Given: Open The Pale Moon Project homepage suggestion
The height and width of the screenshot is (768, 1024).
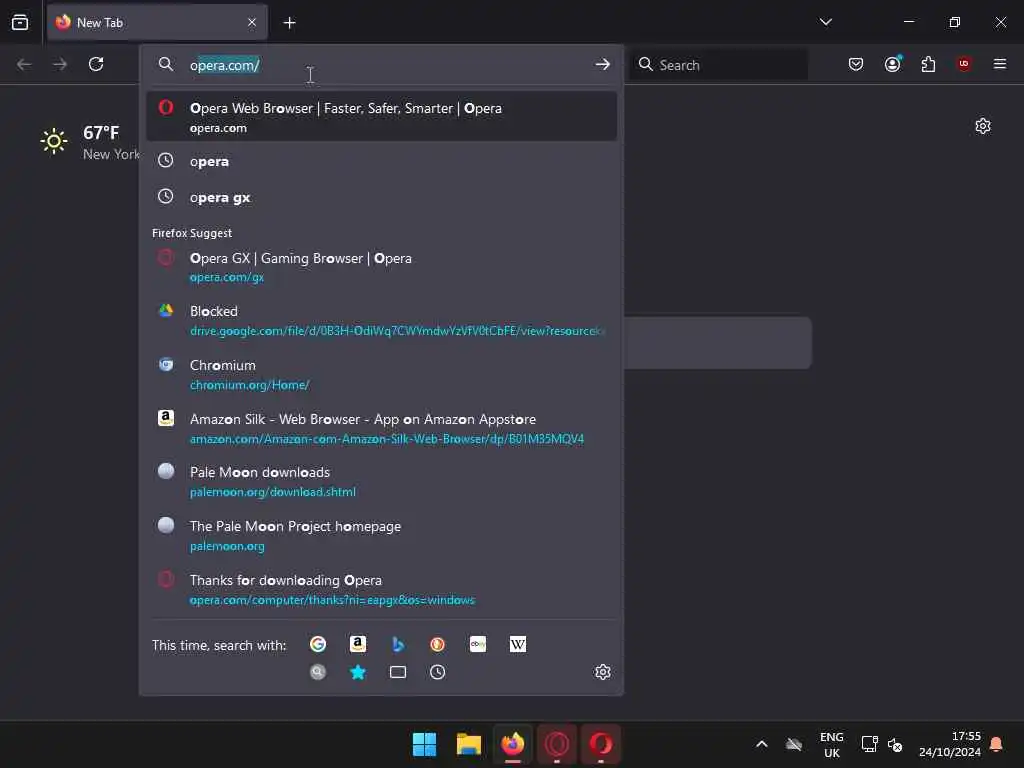Looking at the screenshot, I should 381,536.
